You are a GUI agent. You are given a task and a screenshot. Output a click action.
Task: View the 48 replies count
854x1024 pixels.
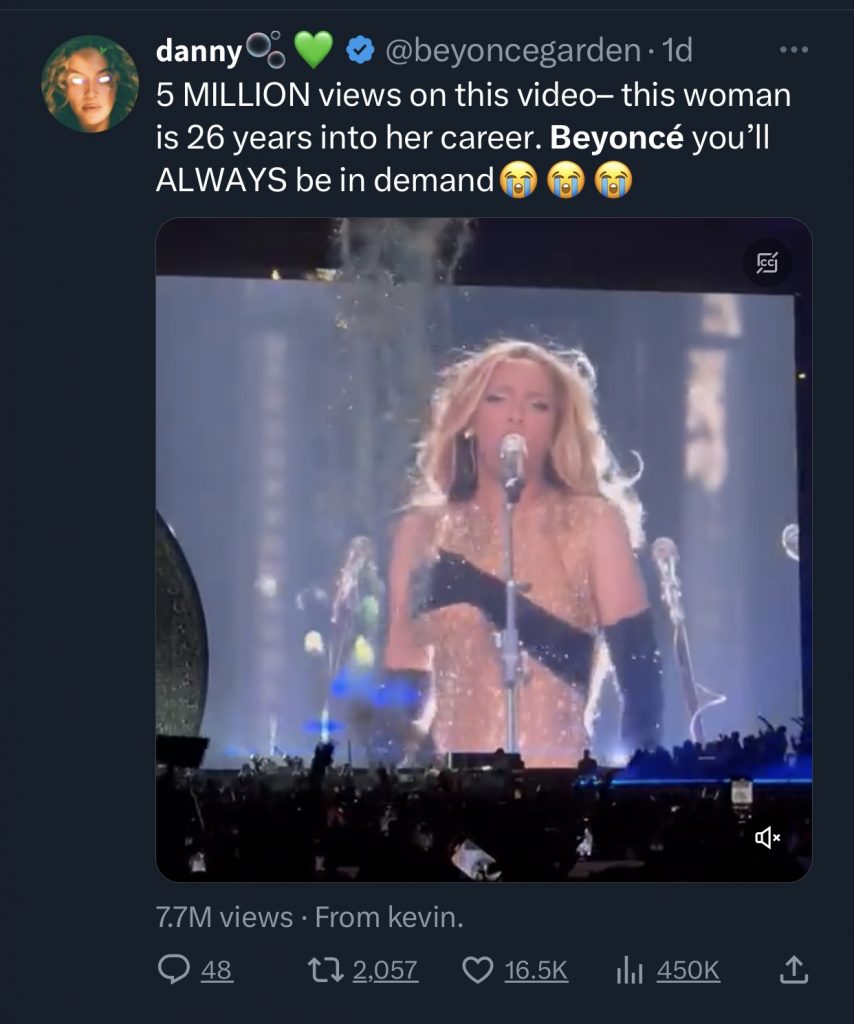(216, 969)
